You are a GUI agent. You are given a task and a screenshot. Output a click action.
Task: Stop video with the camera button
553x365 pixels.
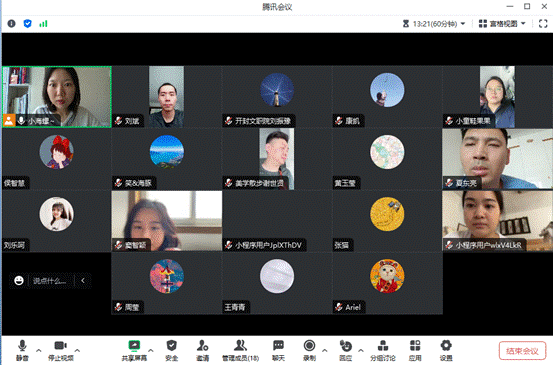(x=61, y=350)
